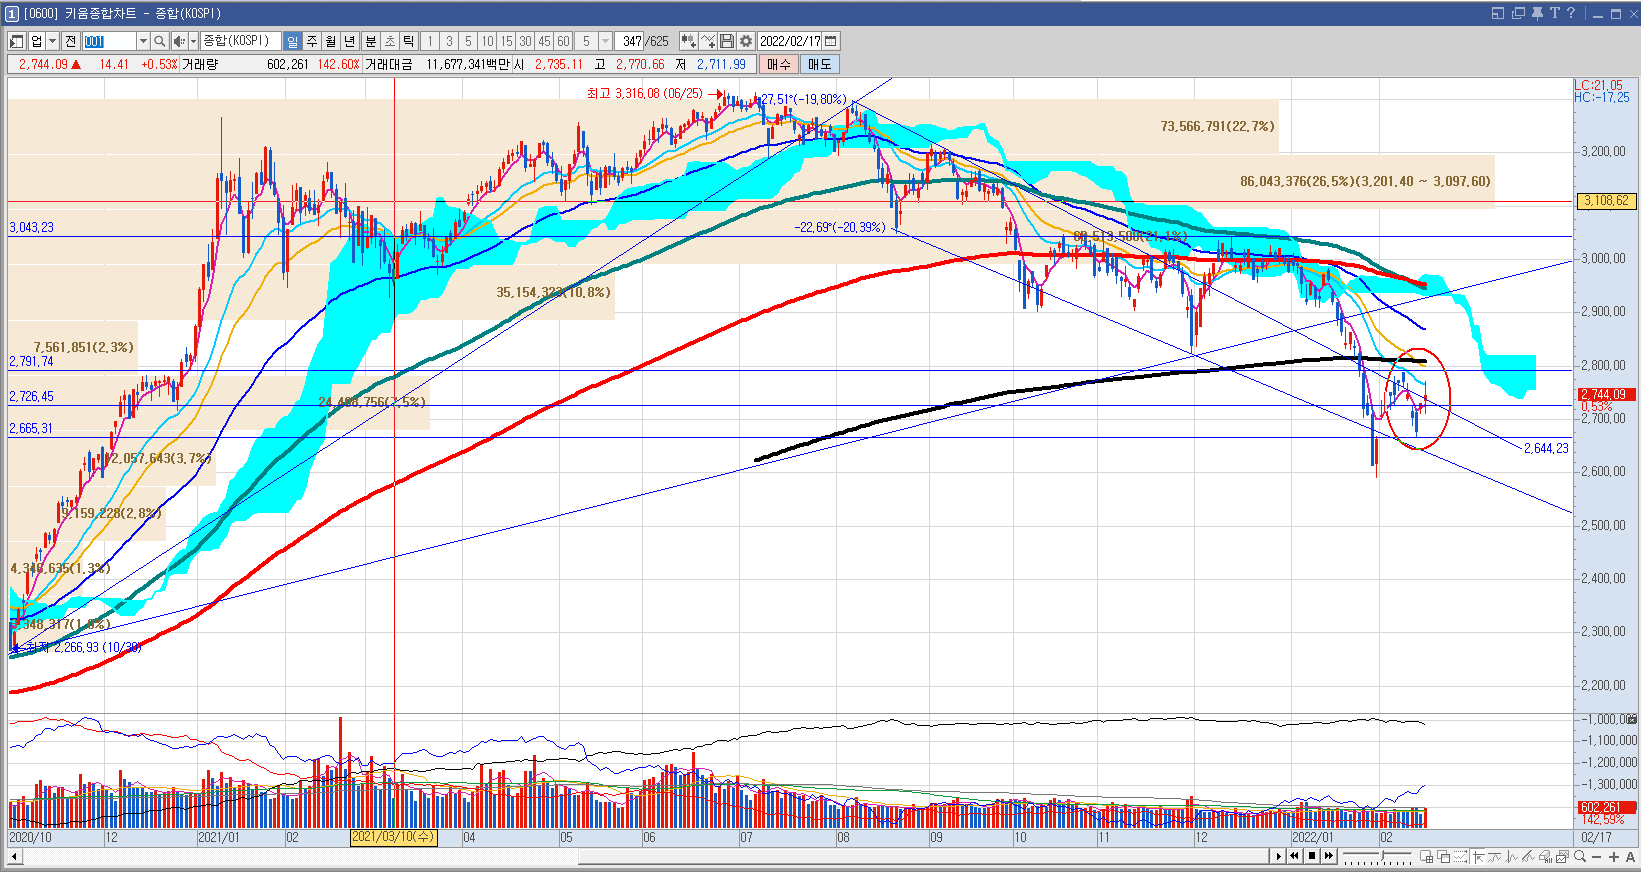Image resolution: width=1641 pixels, height=872 pixels.
Task: Choose interval preset 3
Action: [449, 41]
